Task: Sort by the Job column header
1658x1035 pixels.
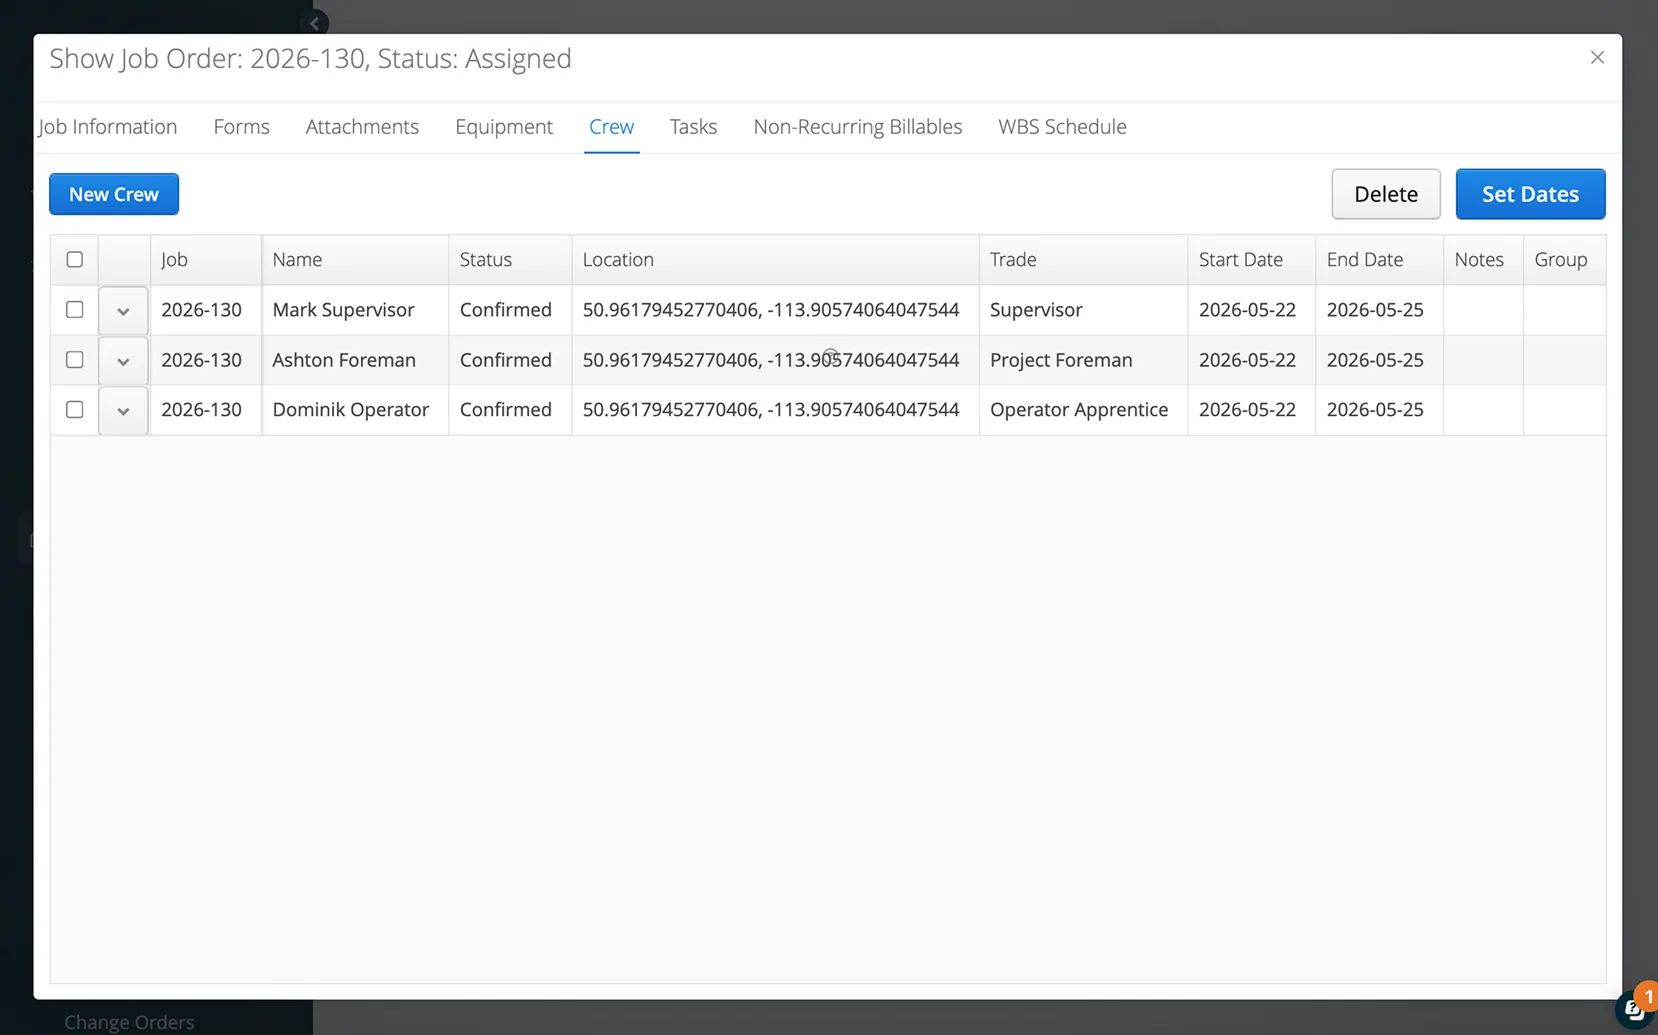Action: (x=206, y=260)
